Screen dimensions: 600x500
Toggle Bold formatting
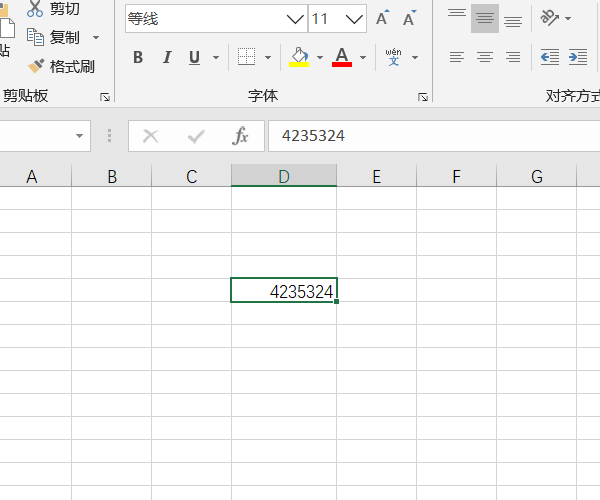(138, 57)
